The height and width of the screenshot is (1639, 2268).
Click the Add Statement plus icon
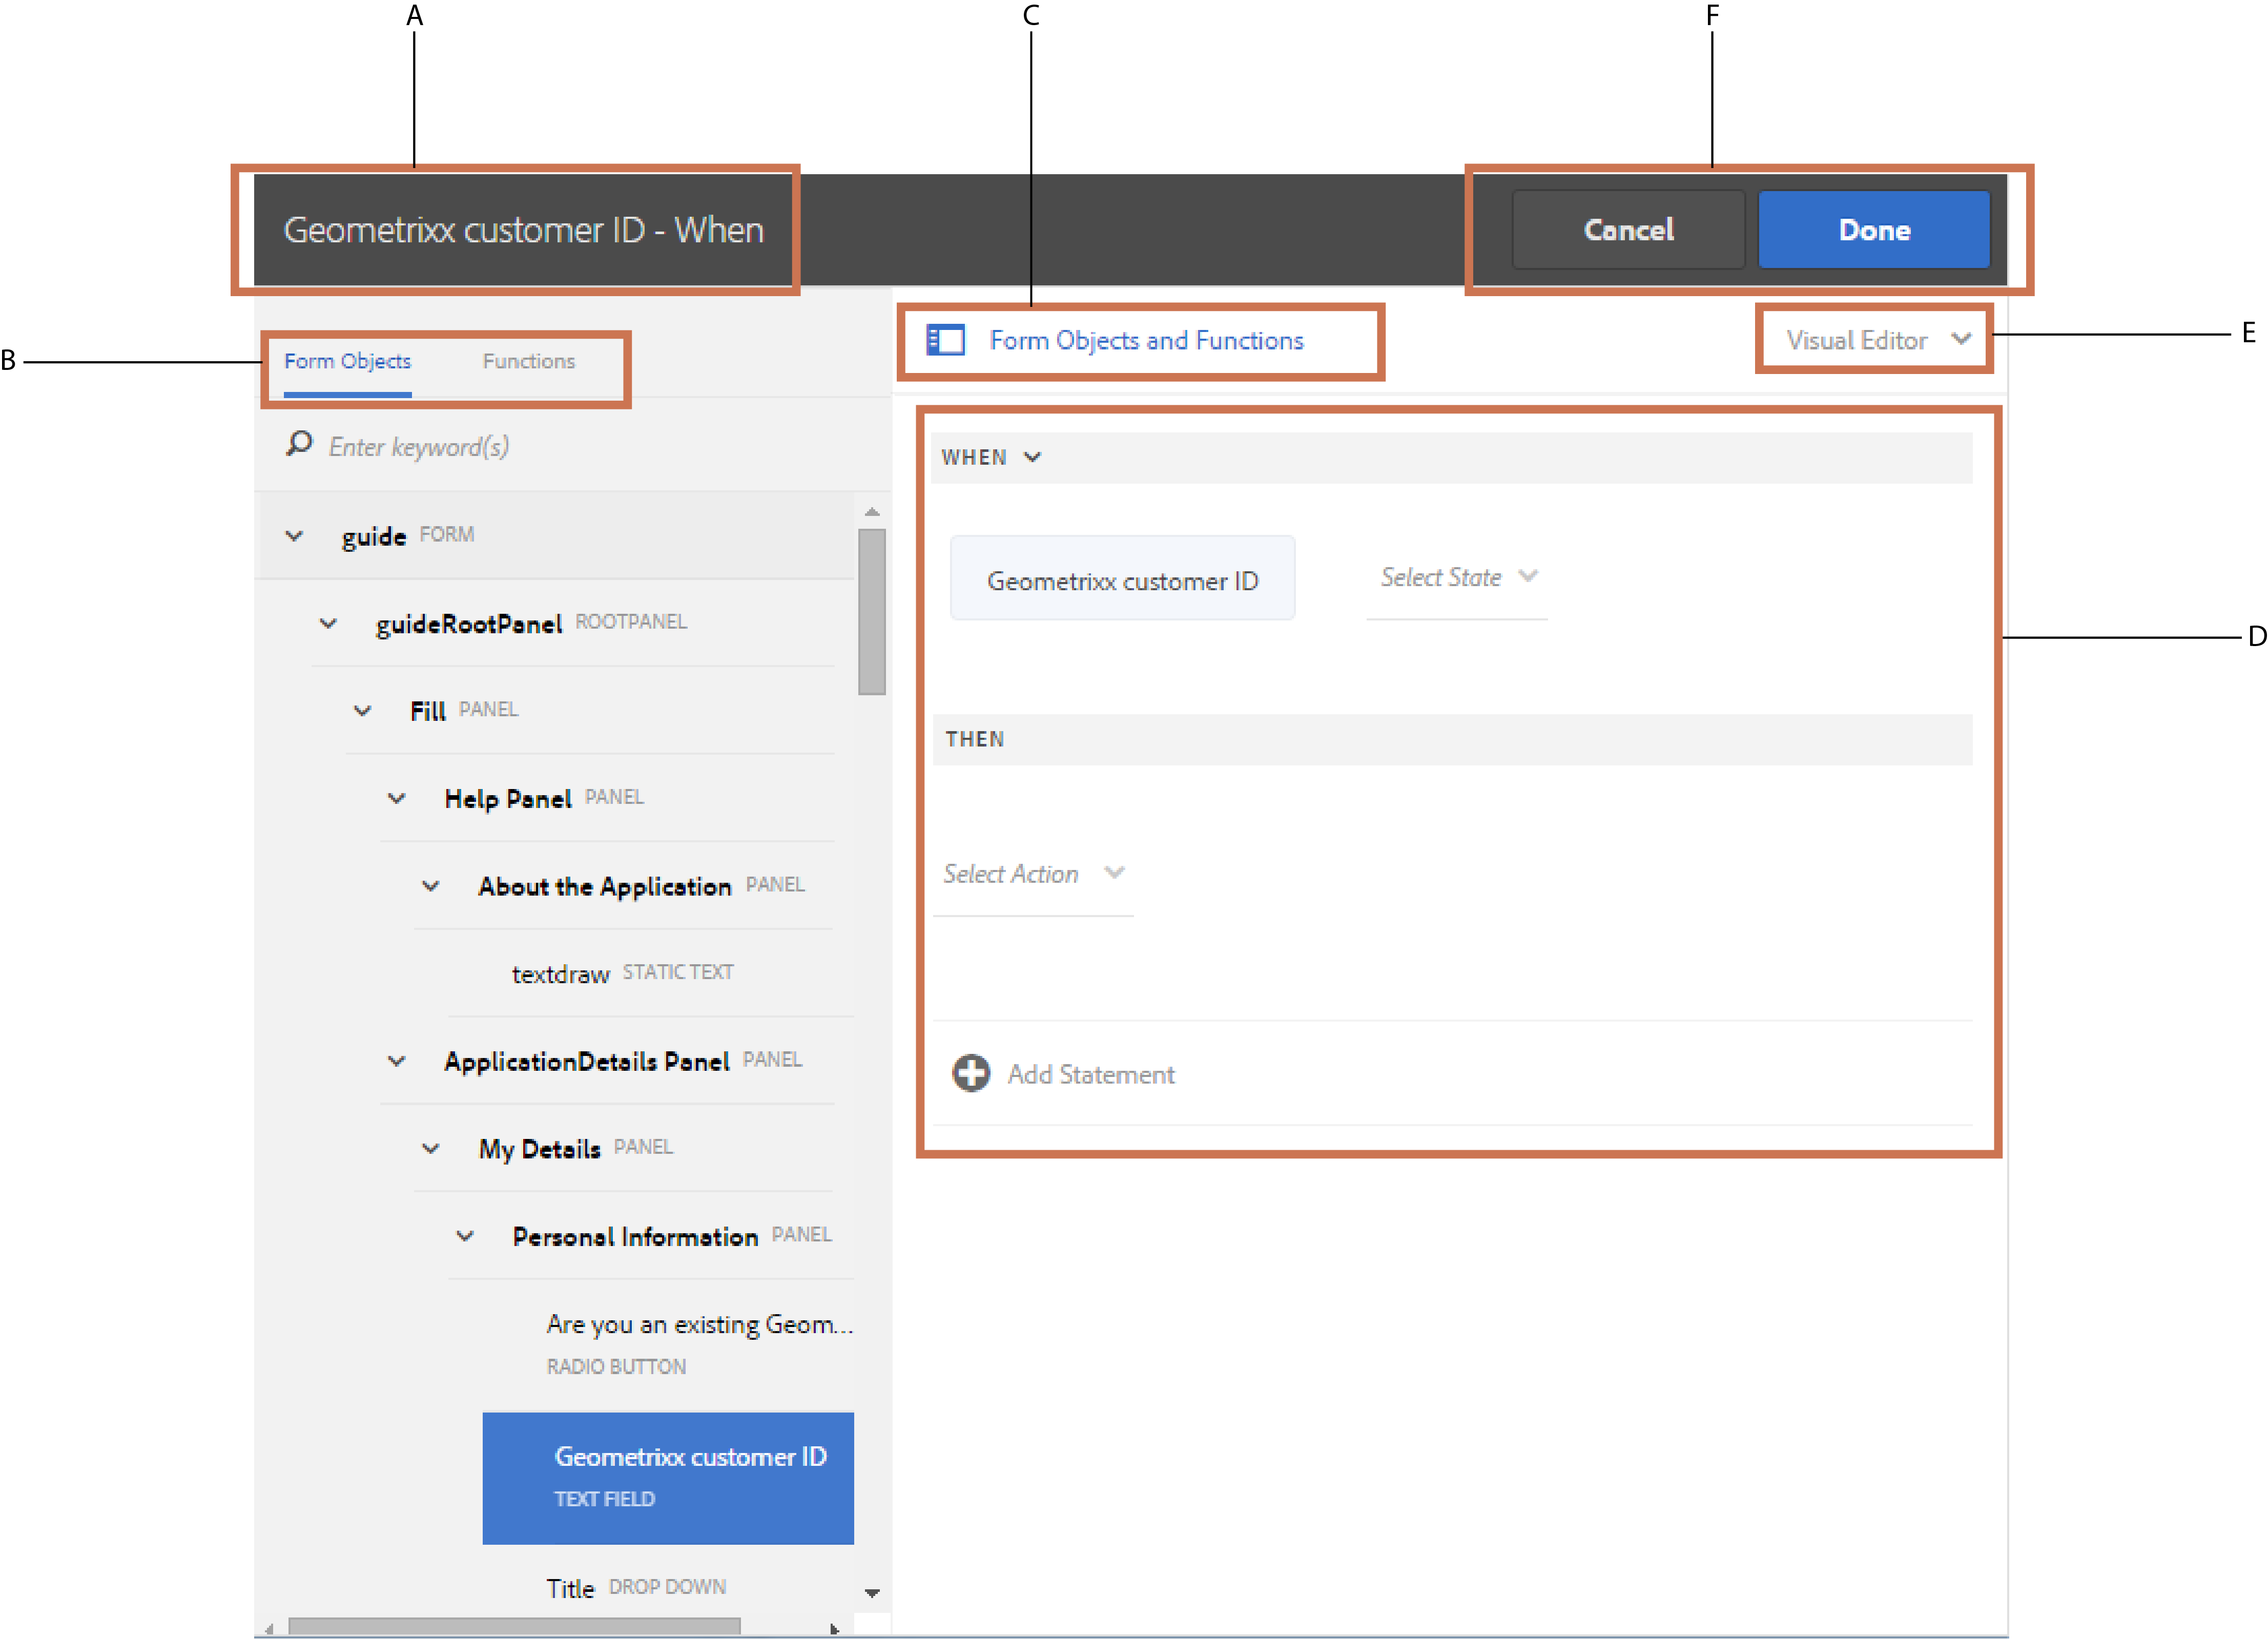pyautogui.click(x=971, y=1073)
